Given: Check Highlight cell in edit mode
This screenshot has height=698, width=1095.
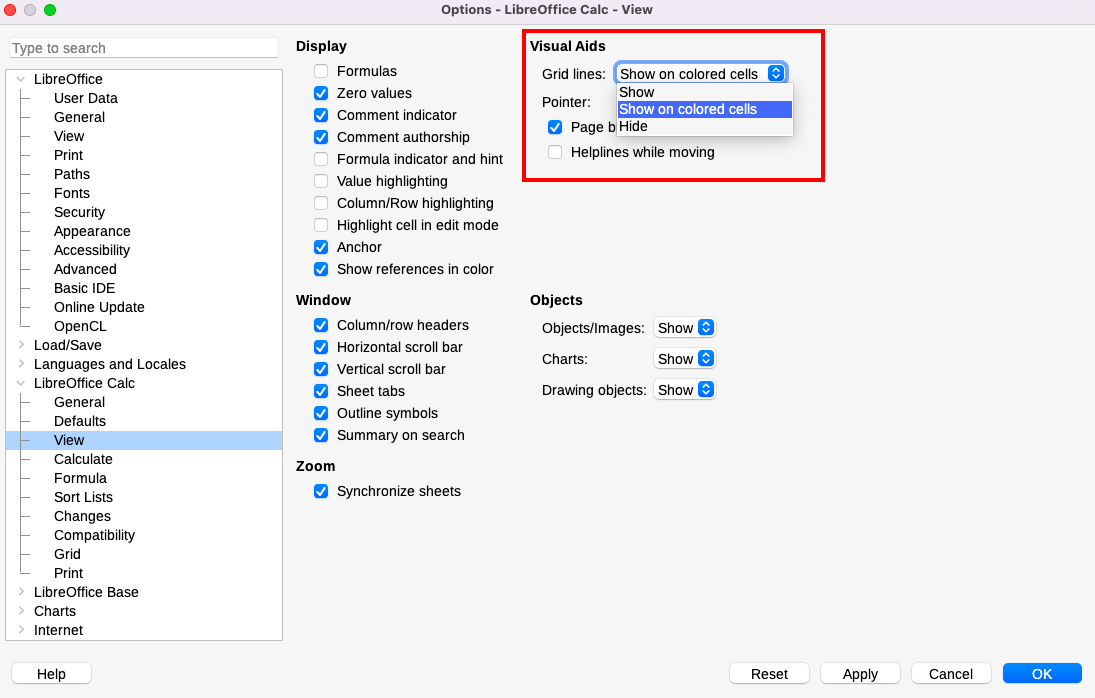Looking at the screenshot, I should 321,225.
